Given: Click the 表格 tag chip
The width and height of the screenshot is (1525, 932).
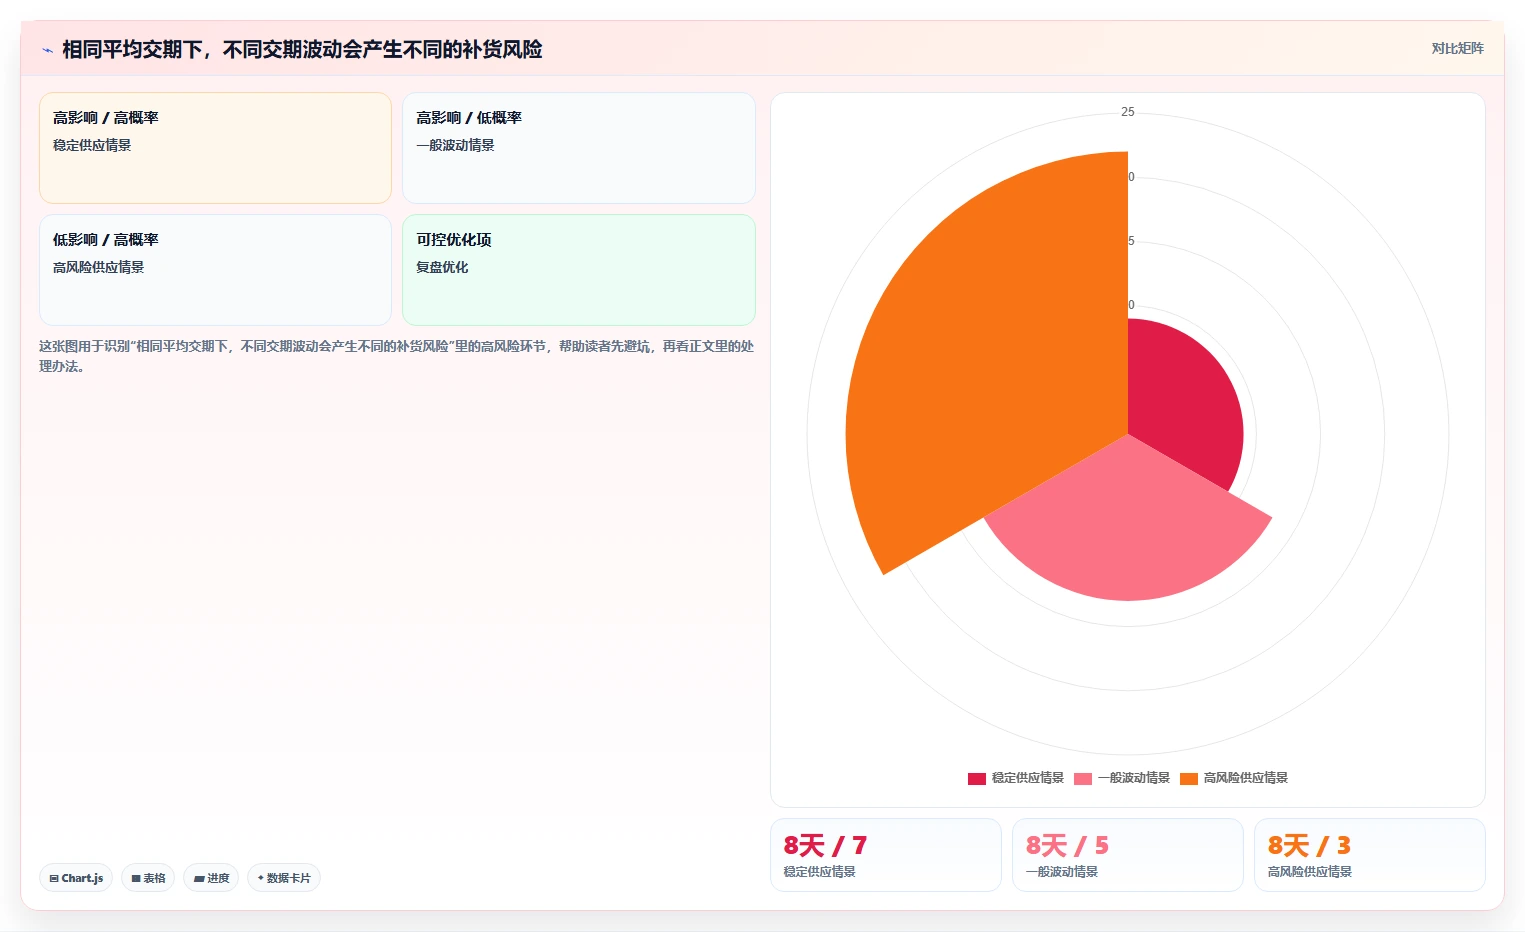Looking at the screenshot, I should point(148,878).
